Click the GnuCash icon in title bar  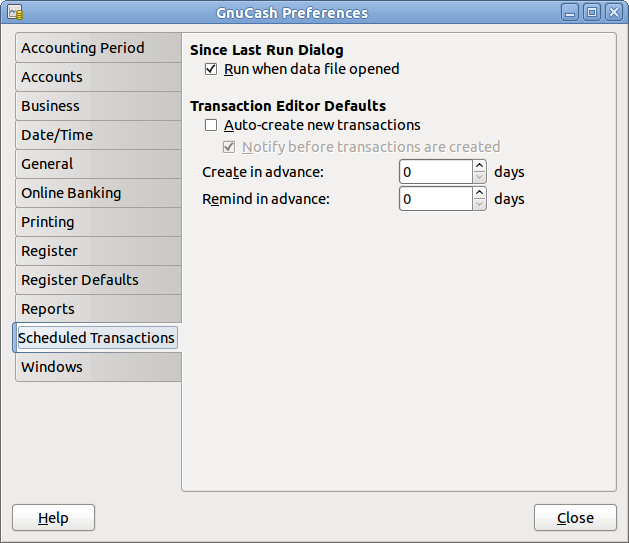point(15,13)
